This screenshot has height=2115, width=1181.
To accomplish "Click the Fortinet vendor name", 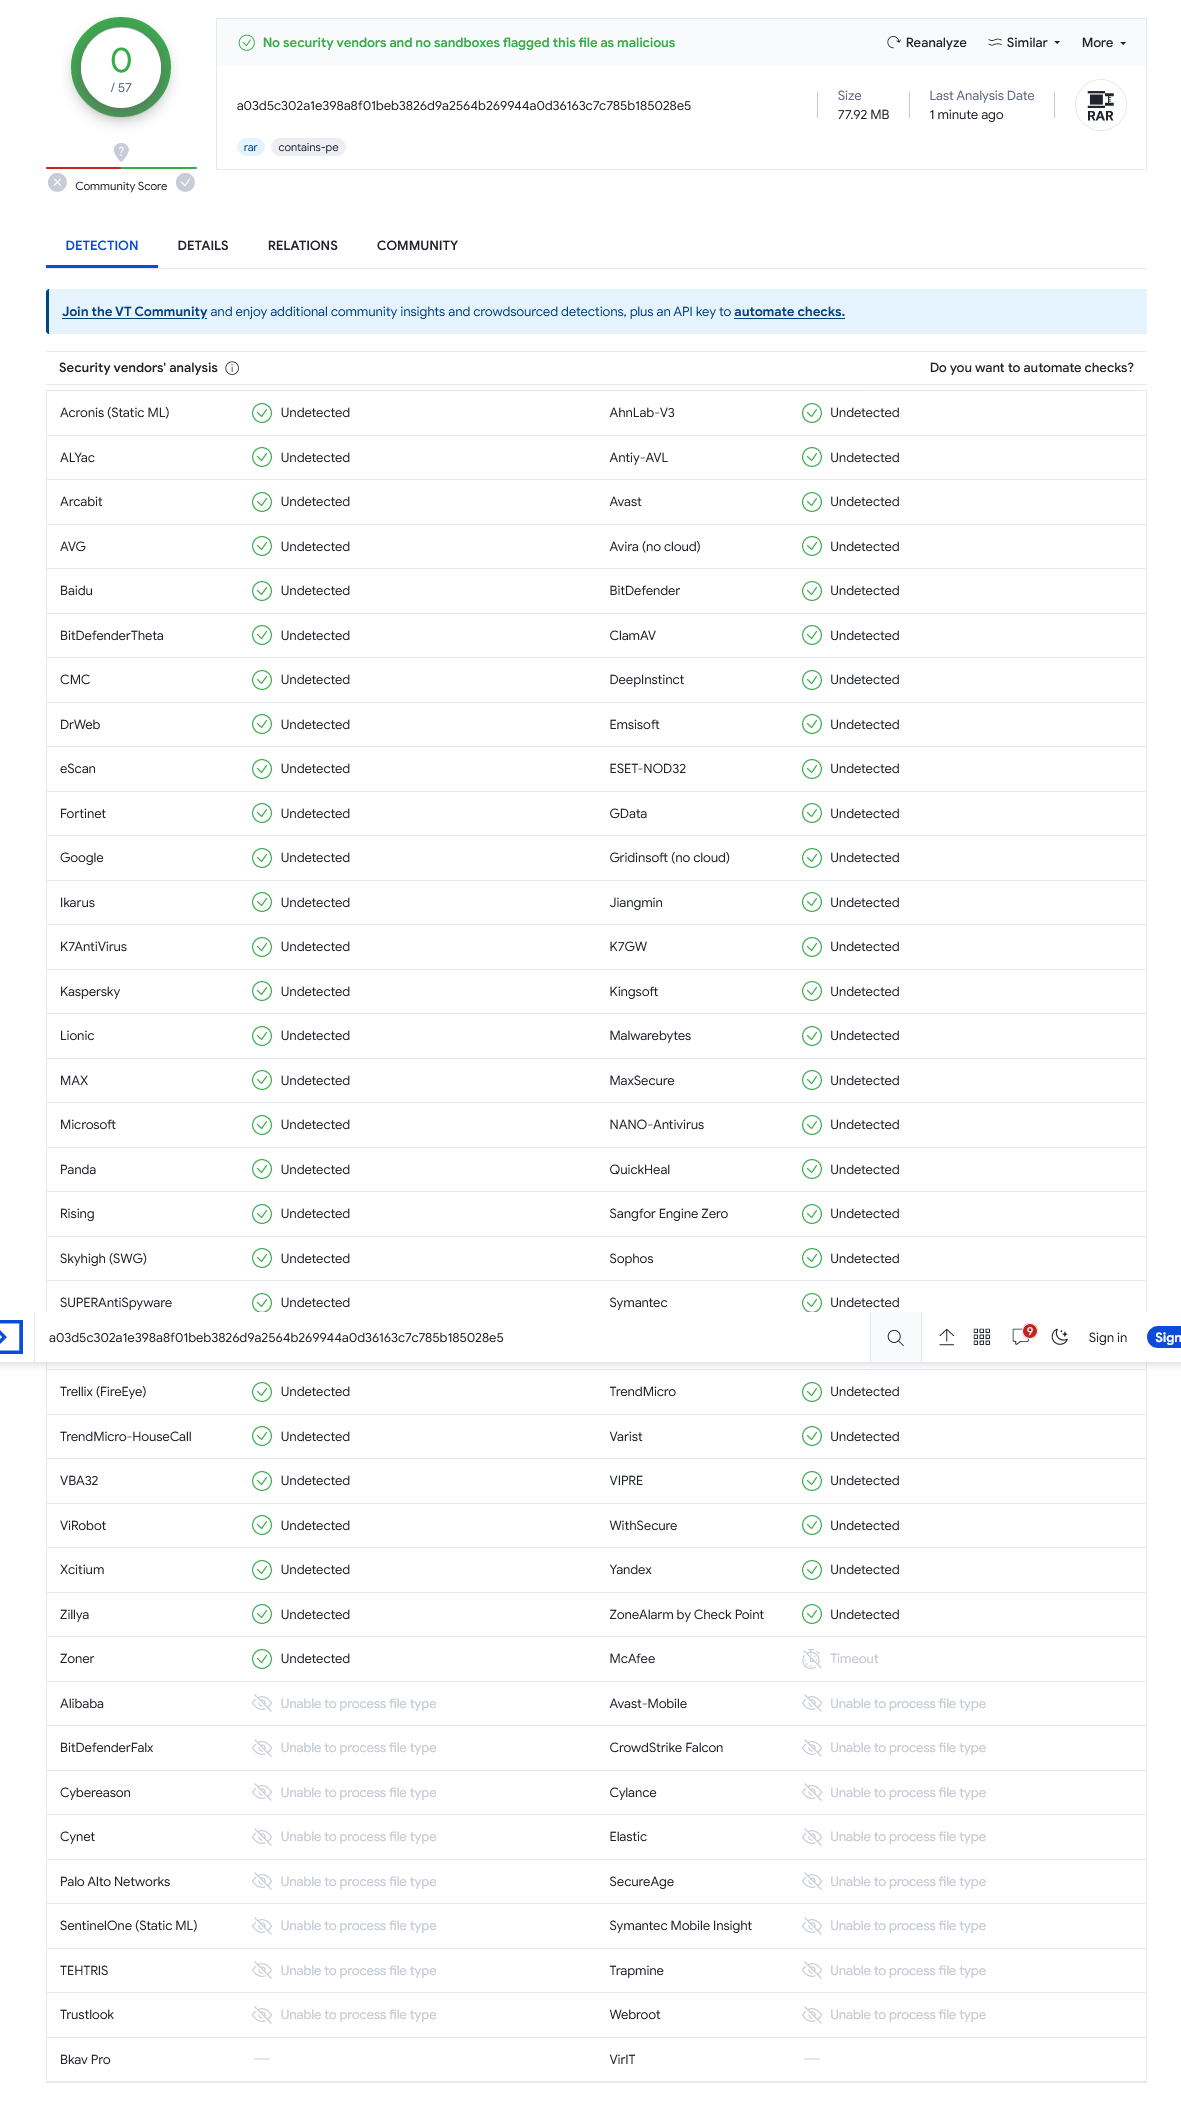I will click(x=83, y=814).
